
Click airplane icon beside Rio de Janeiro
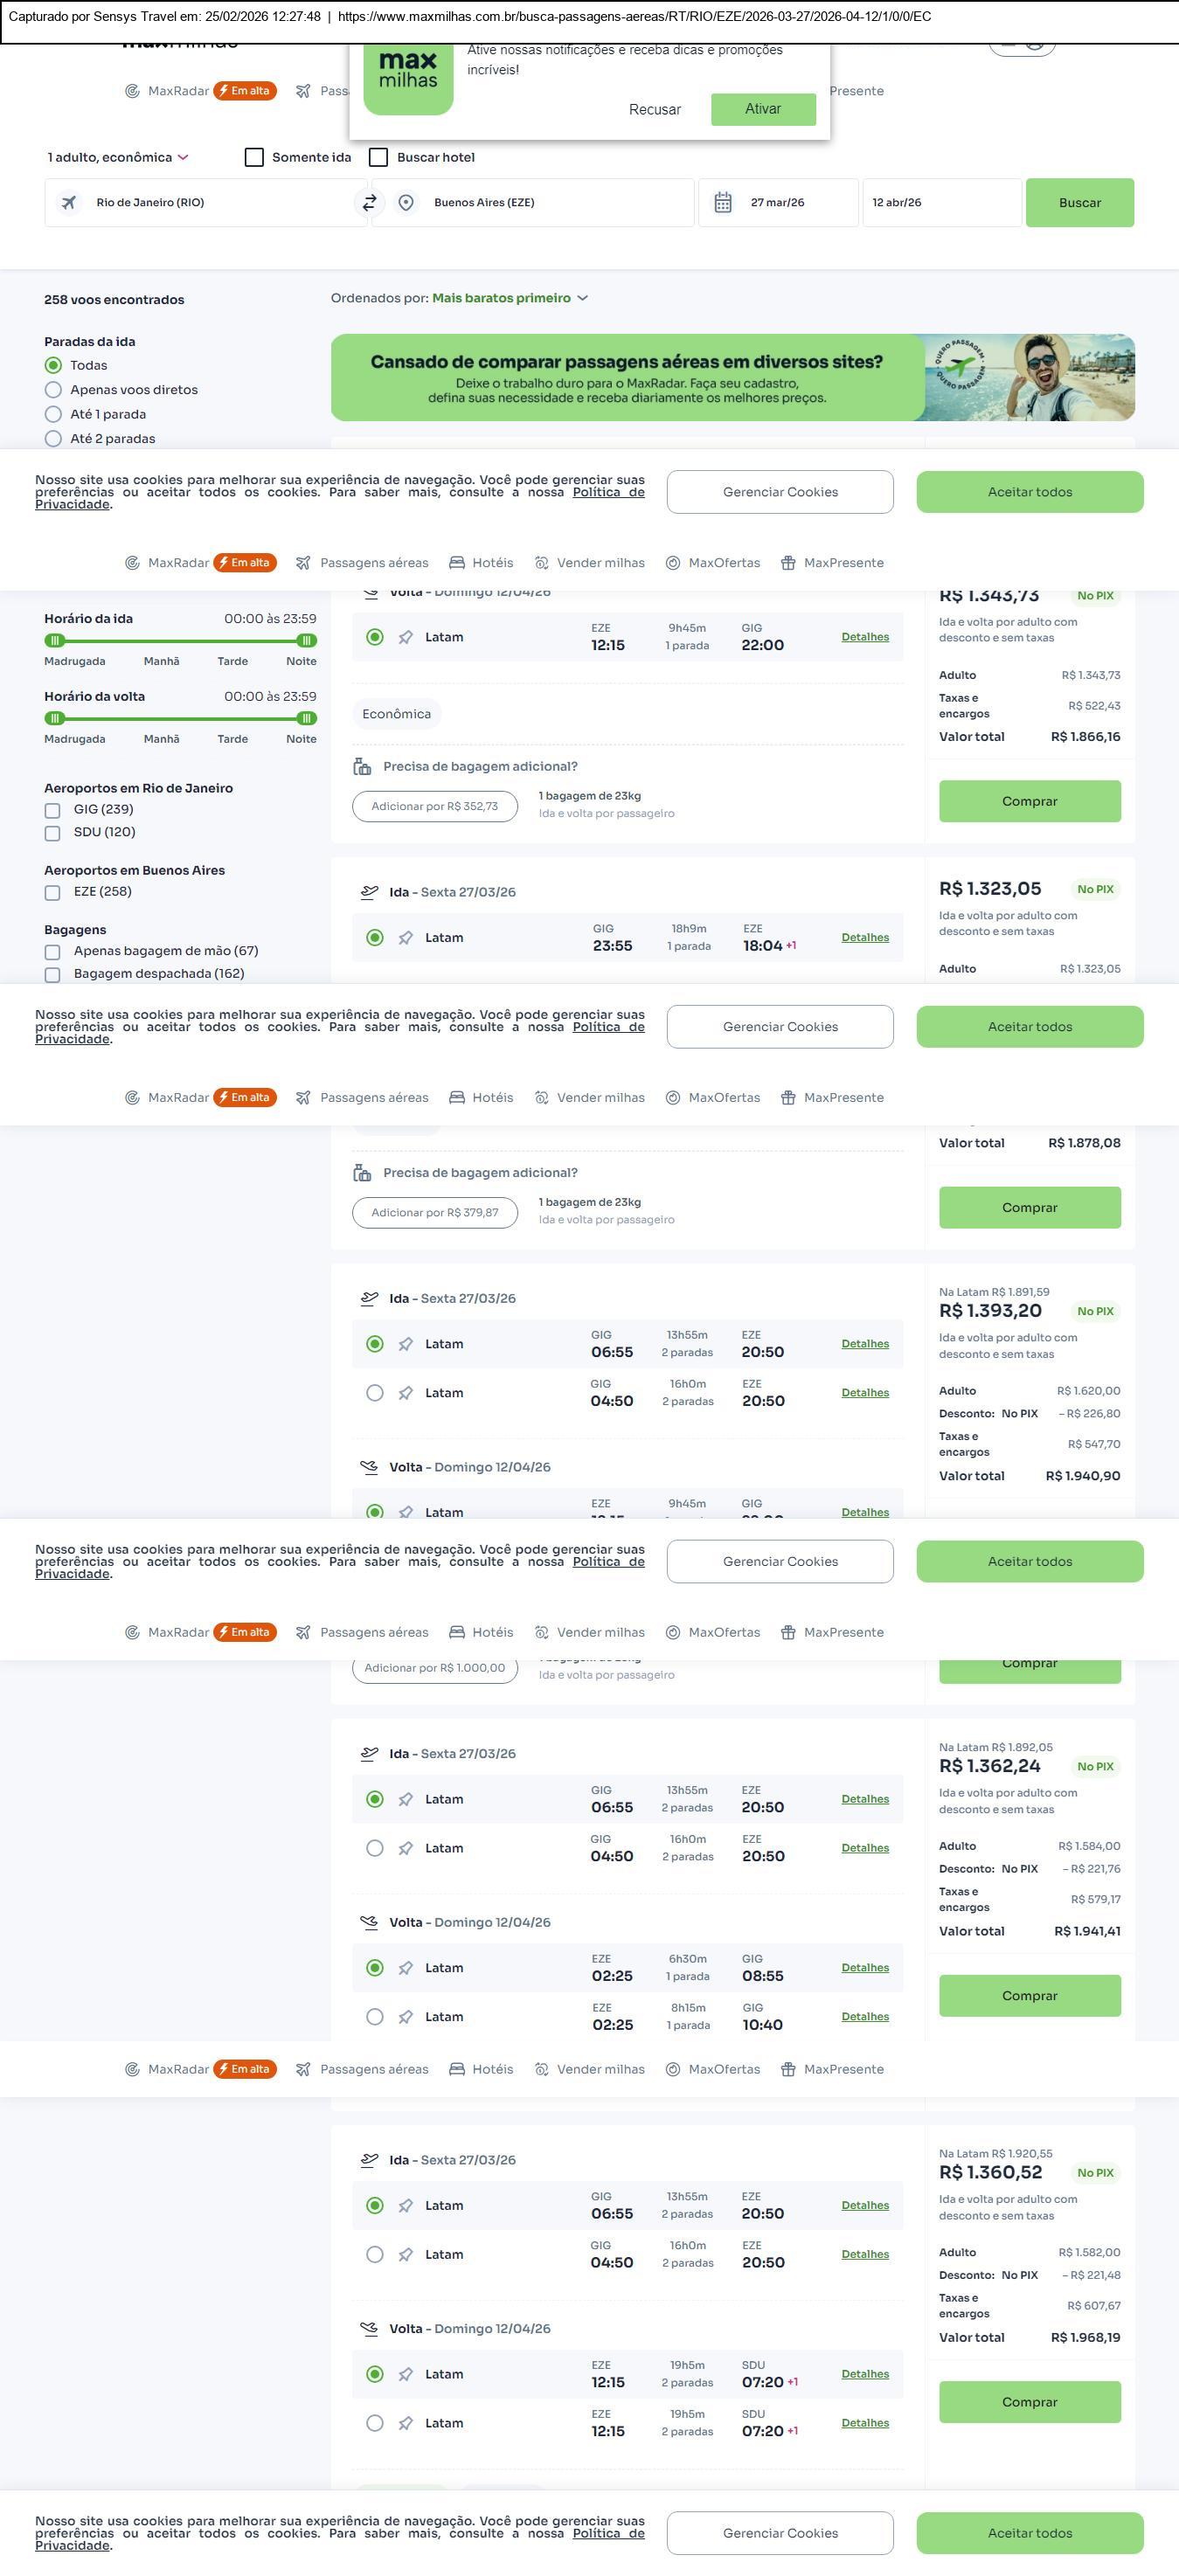(69, 203)
